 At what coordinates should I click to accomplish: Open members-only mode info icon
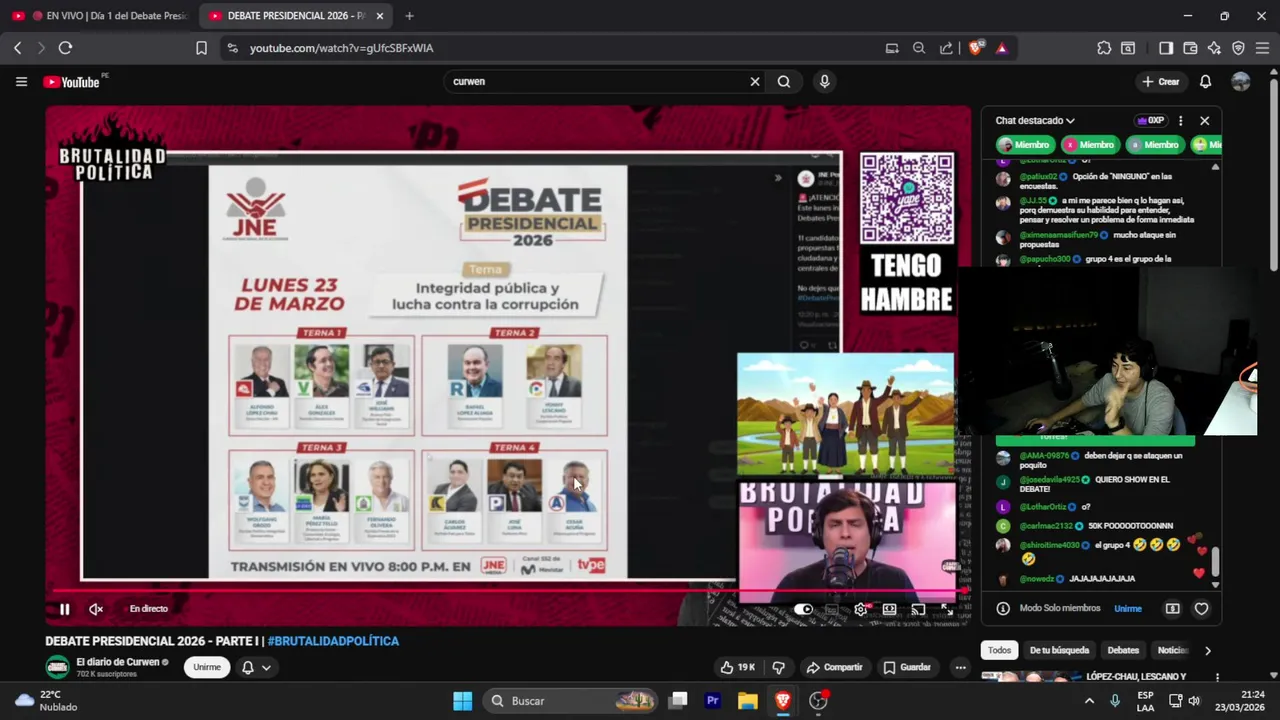tap(1003, 608)
